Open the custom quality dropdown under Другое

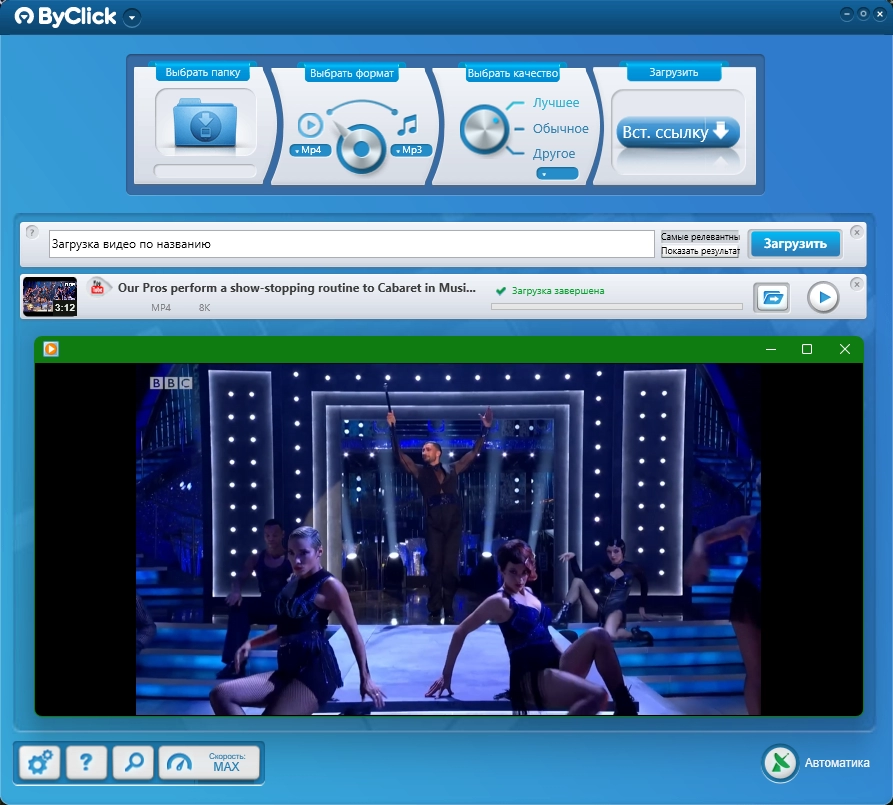click(557, 173)
